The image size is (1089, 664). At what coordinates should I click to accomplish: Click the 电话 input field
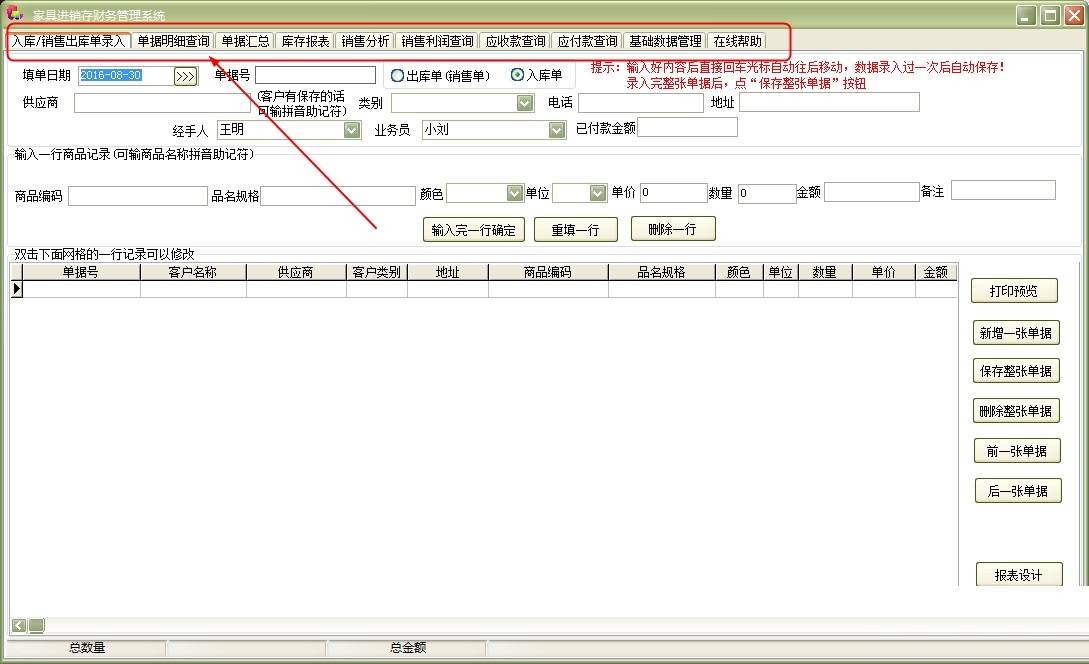pos(641,103)
